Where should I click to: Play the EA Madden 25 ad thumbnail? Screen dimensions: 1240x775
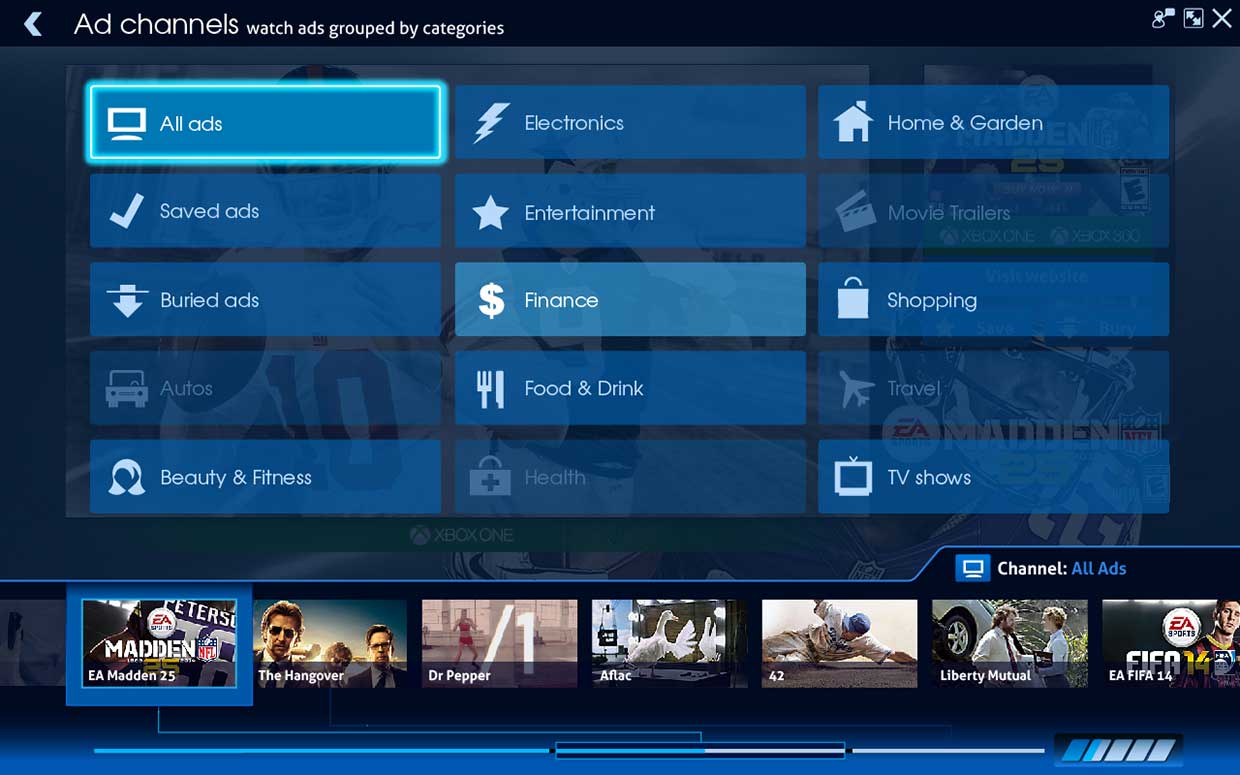tap(159, 643)
